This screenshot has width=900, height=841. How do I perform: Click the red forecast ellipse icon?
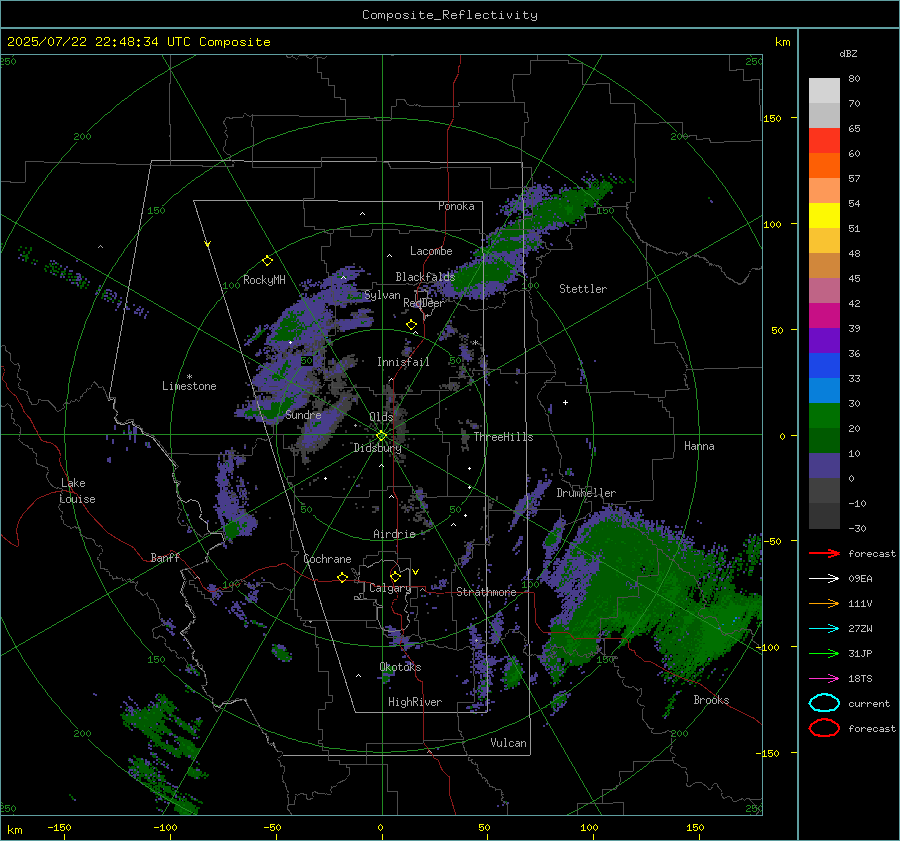824,728
